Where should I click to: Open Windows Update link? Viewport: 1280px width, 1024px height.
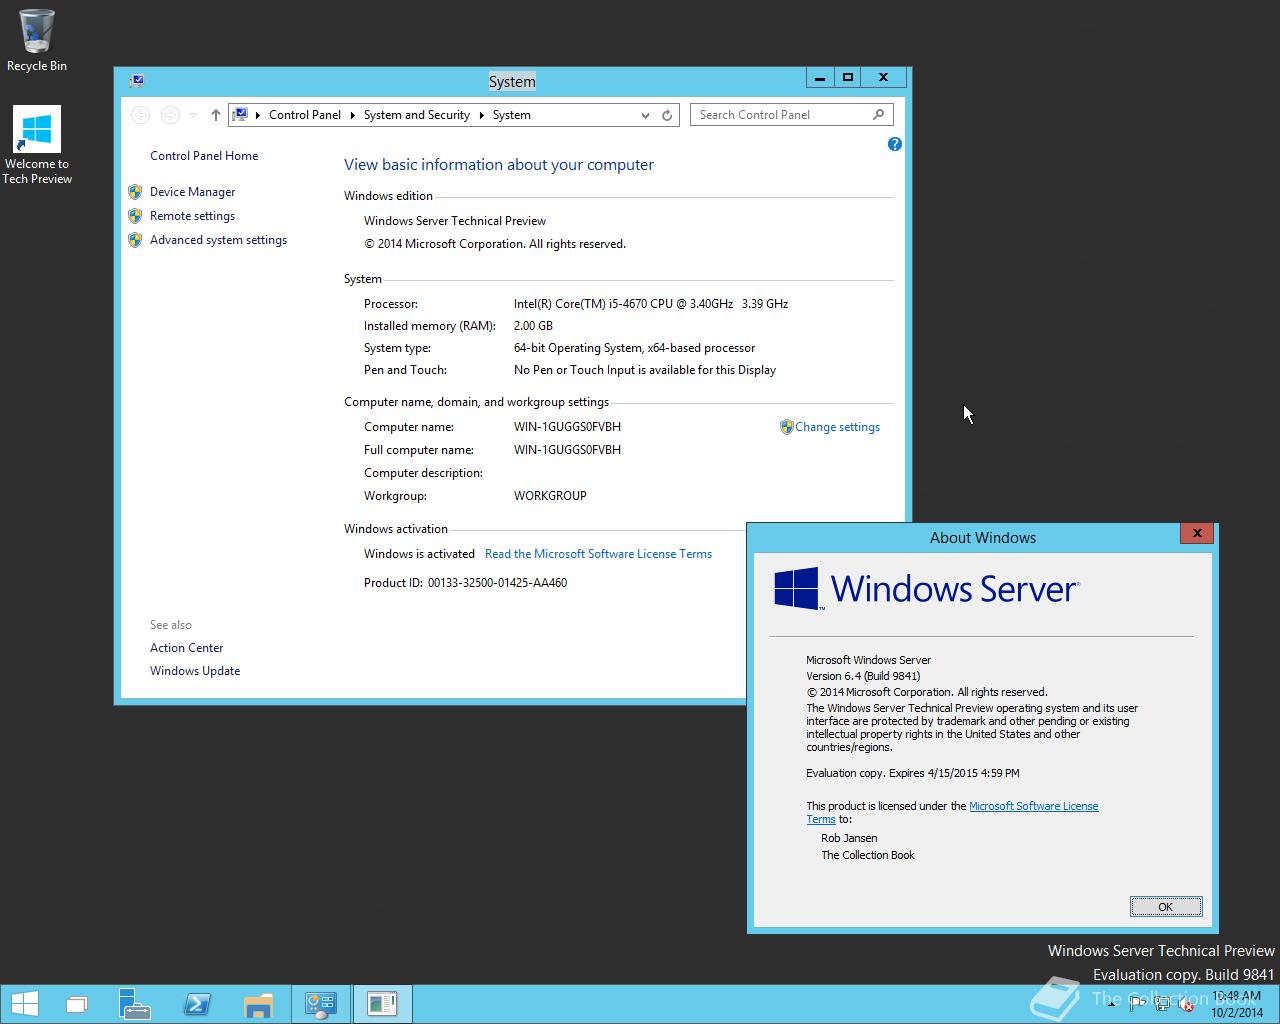(x=195, y=671)
